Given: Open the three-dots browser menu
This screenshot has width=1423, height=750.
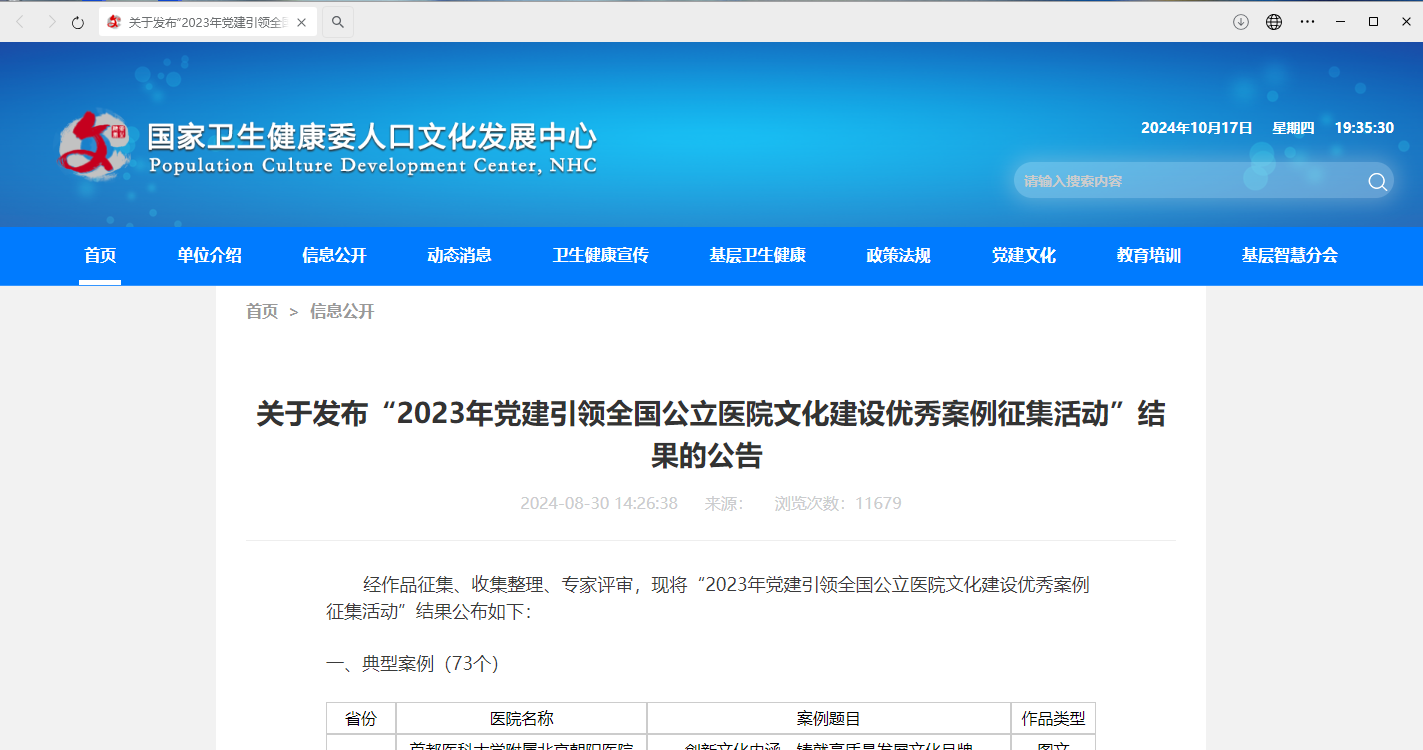Looking at the screenshot, I should 1307,22.
